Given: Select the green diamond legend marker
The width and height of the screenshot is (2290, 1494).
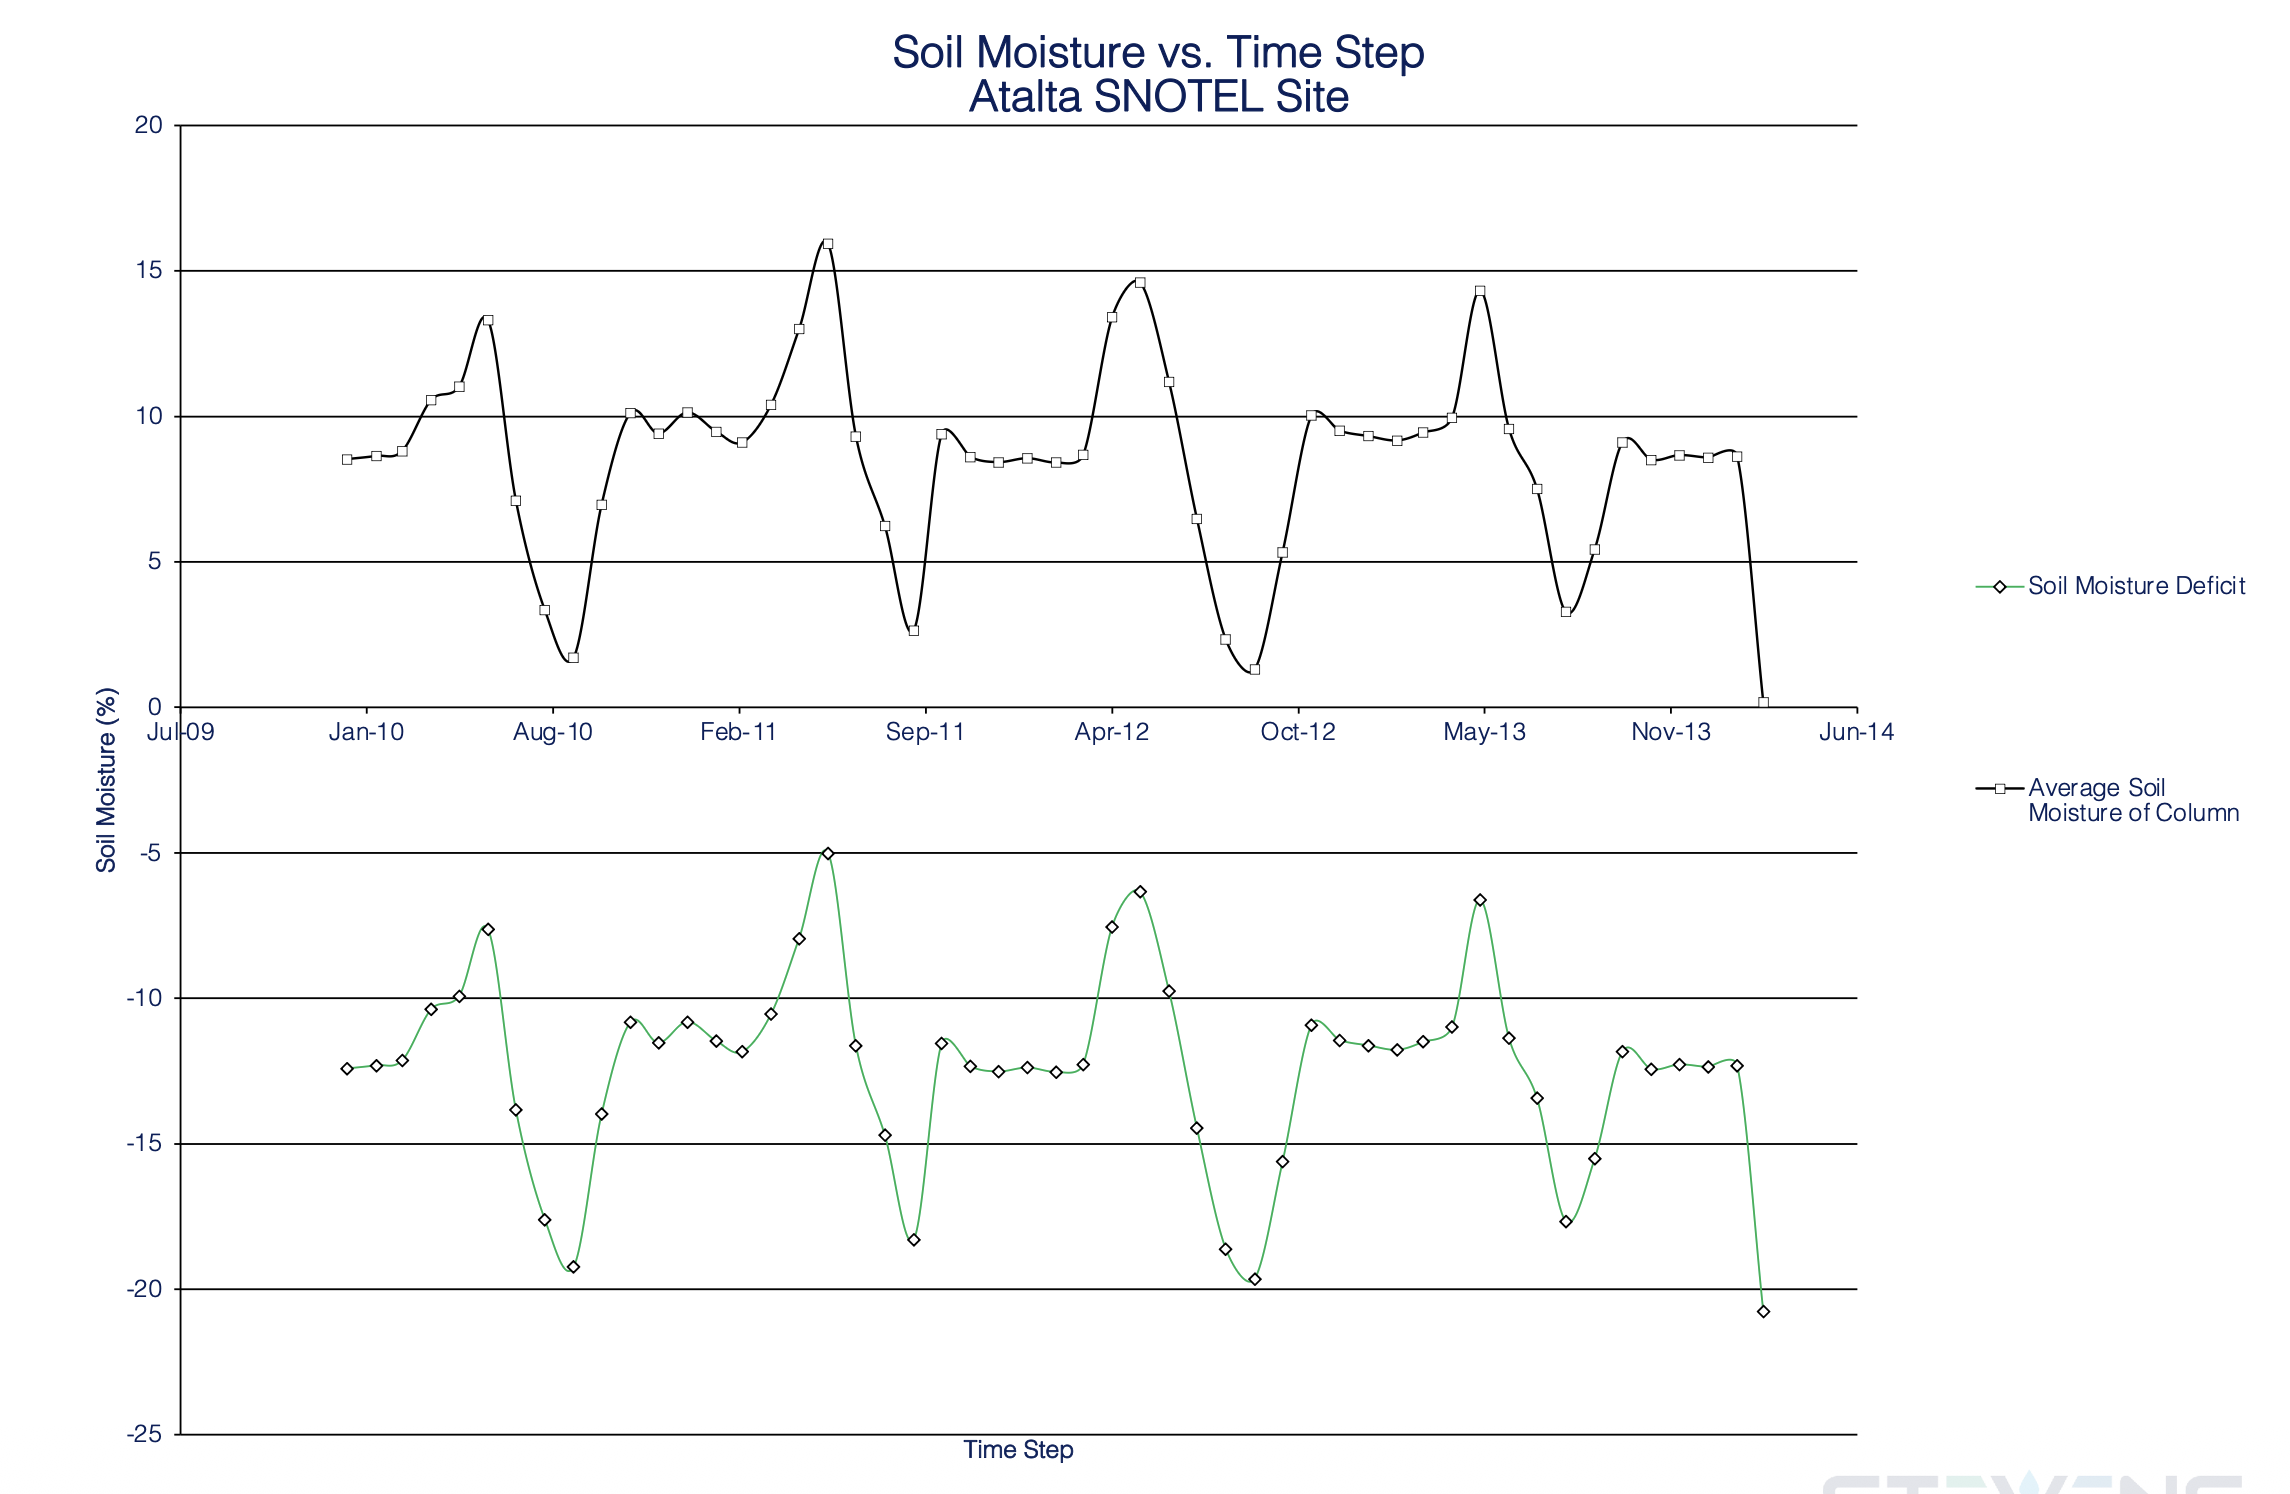Looking at the screenshot, I should [2000, 587].
